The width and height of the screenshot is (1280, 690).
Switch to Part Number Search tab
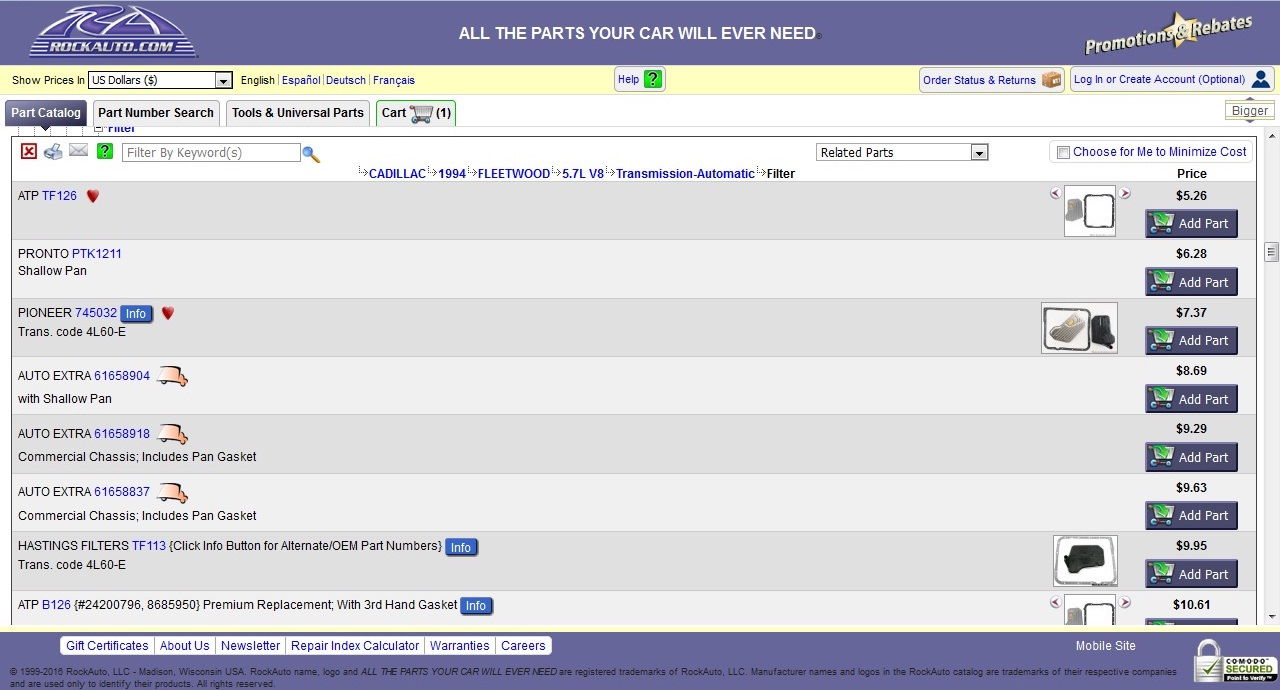pyautogui.click(x=156, y=113)
